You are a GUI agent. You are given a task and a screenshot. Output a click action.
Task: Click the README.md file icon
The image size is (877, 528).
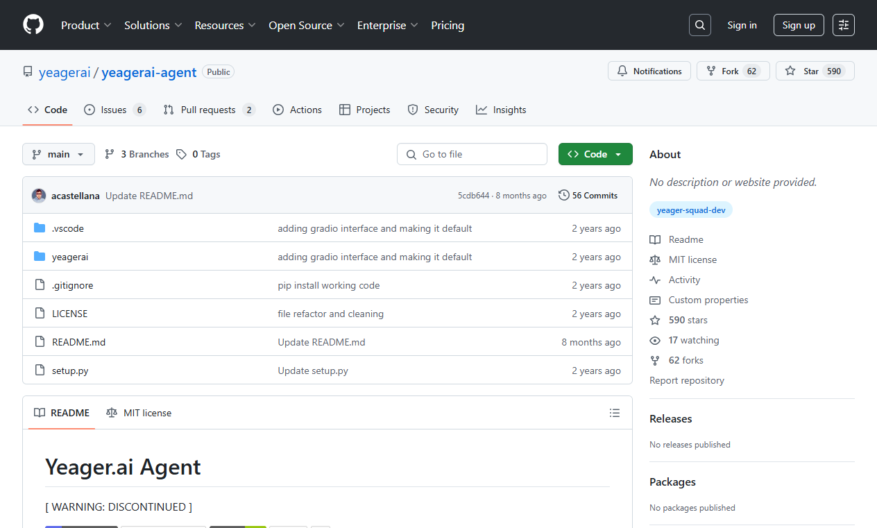click(x=40, y=341)
